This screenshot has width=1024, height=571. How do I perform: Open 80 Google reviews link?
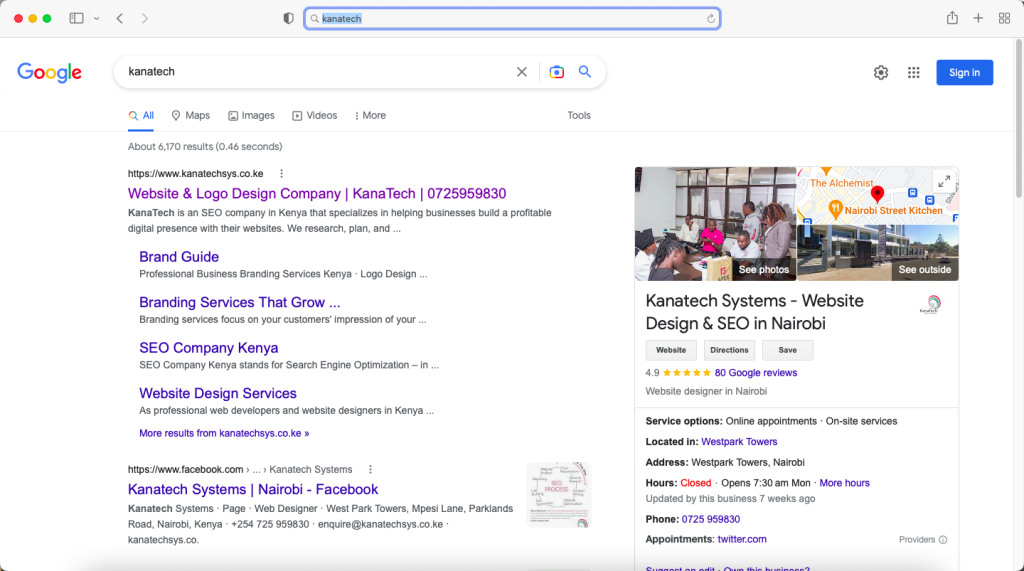(x=756, y=373)
